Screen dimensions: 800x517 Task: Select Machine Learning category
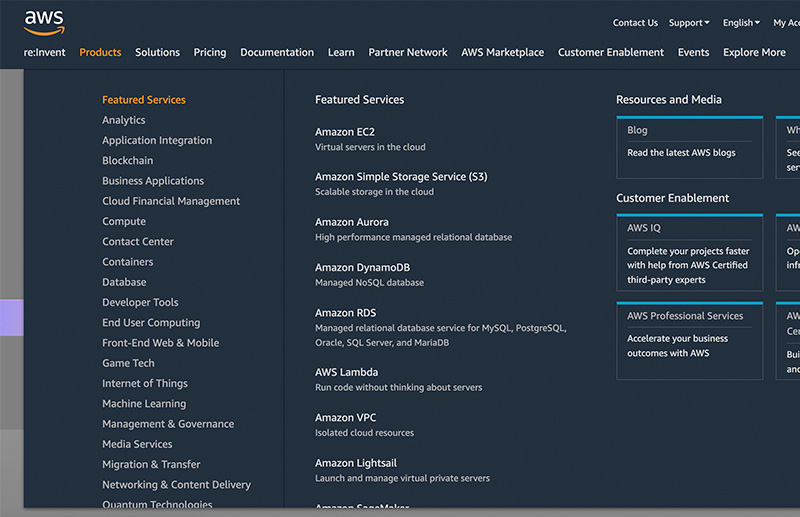[x=144, y=404]
